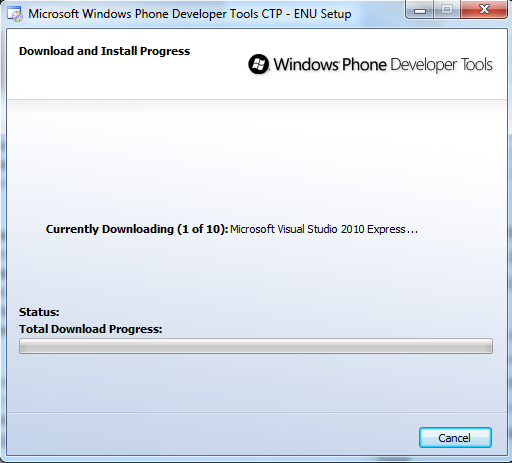512x463 pixels.
Task: Click the 'Currently Downloading' label
Action: tap(110, 229)
